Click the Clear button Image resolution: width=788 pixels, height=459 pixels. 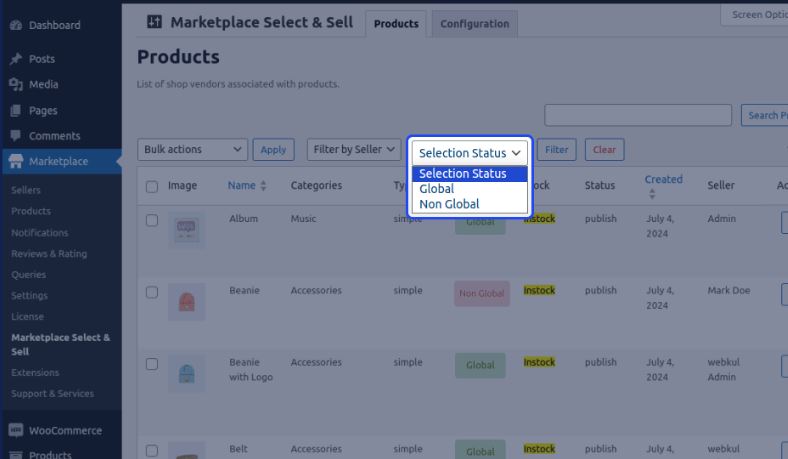[604, 149]
